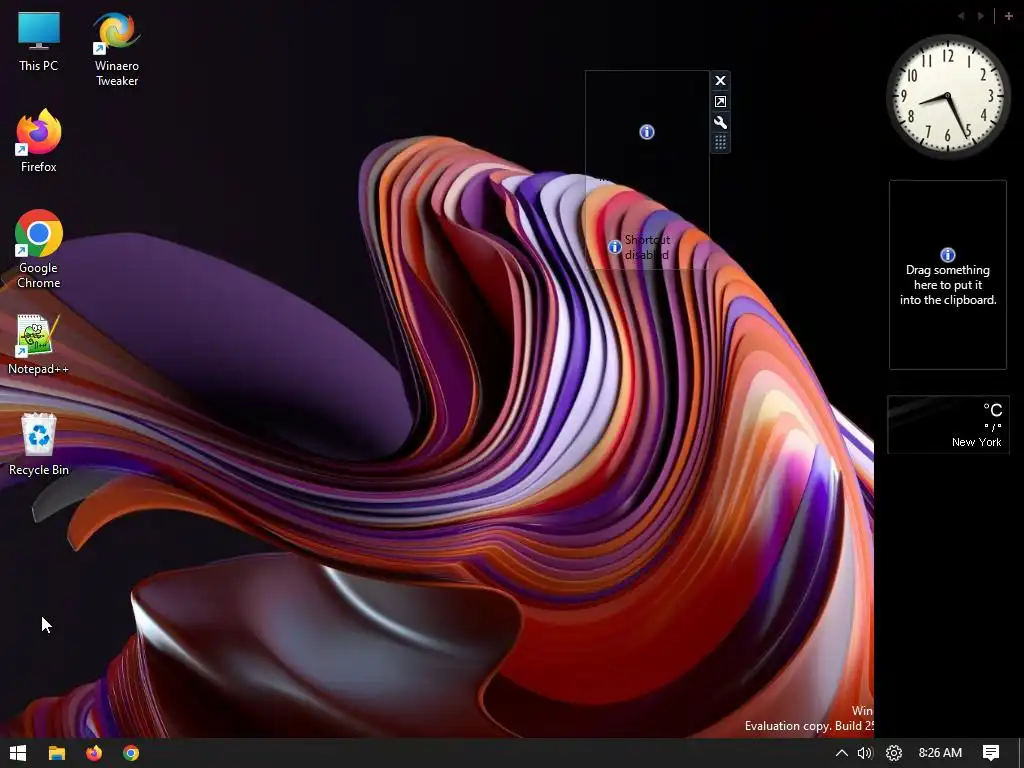Open the volume control in tray
This screenshot has height=768, width=1024.
pyautogui.click(x=865, y=753)
